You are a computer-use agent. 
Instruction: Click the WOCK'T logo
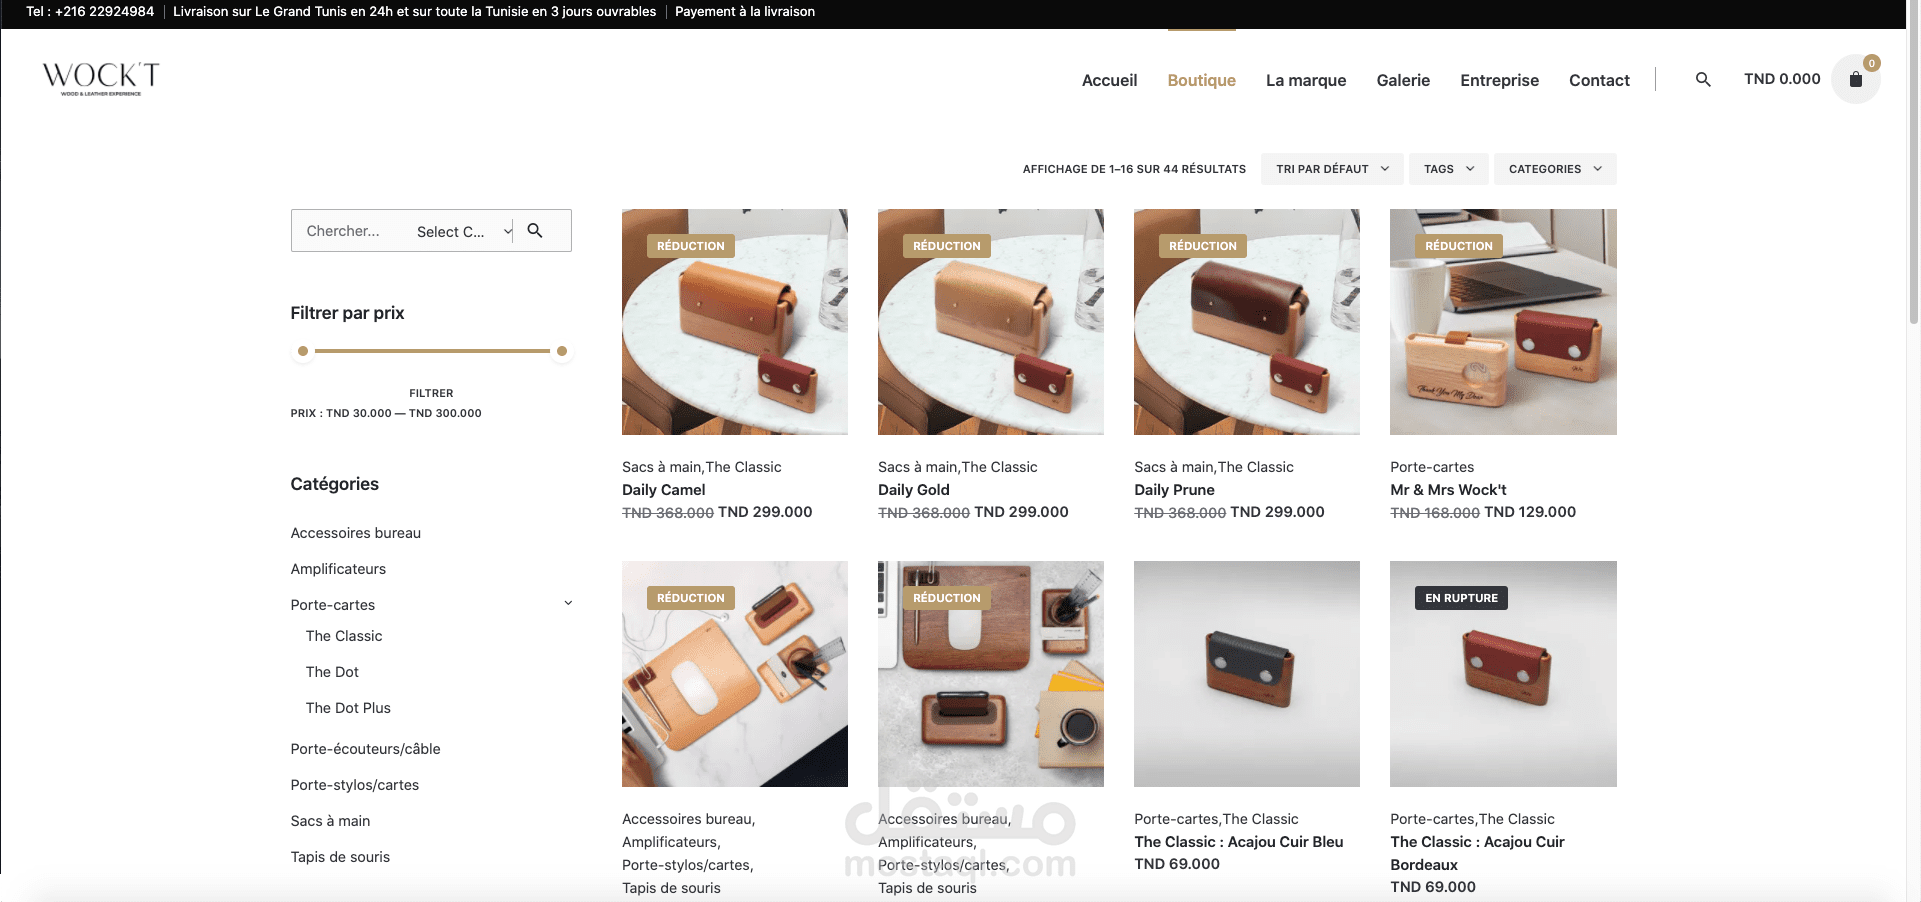(101, 78)
